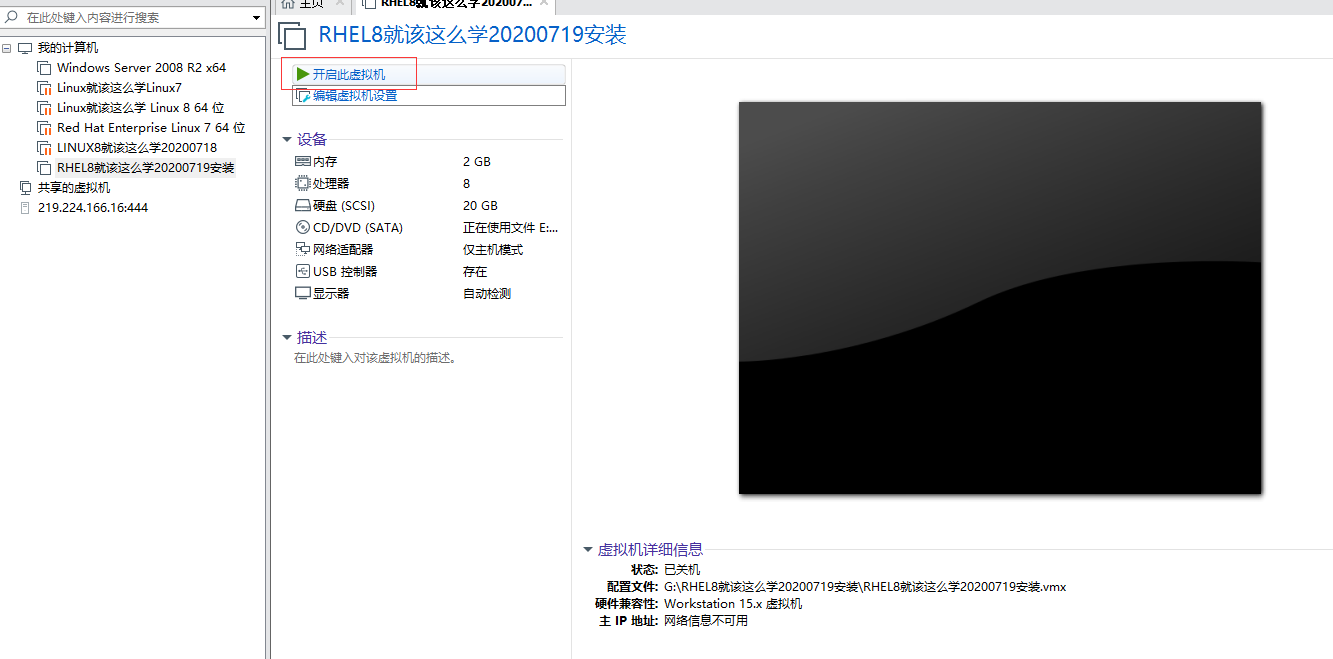Click the CD/DVD (SATA) disc icon
This screenshot has height=659, width=1333.
pos(303,227)
